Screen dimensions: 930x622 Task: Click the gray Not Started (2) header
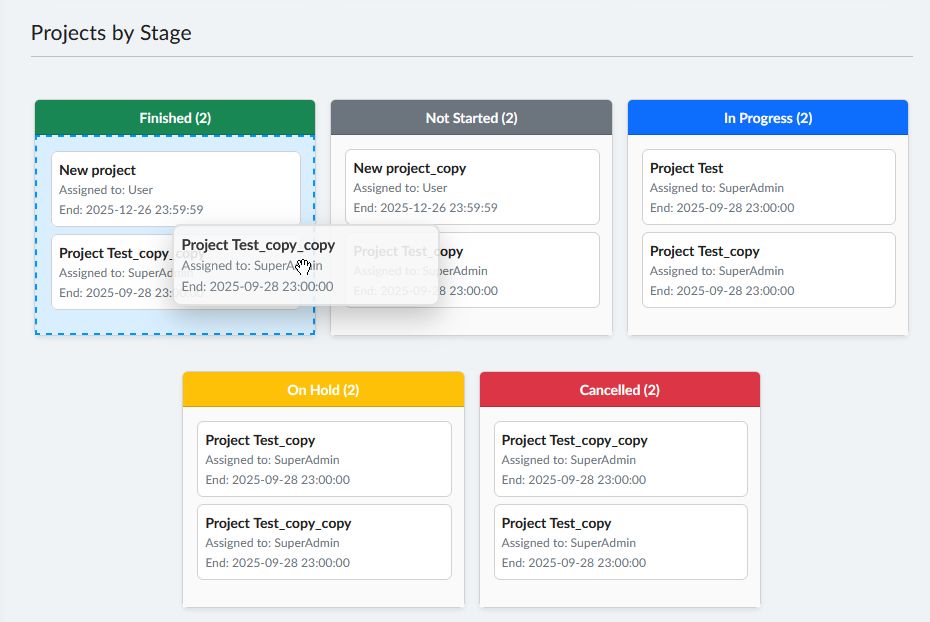[471, 118]
